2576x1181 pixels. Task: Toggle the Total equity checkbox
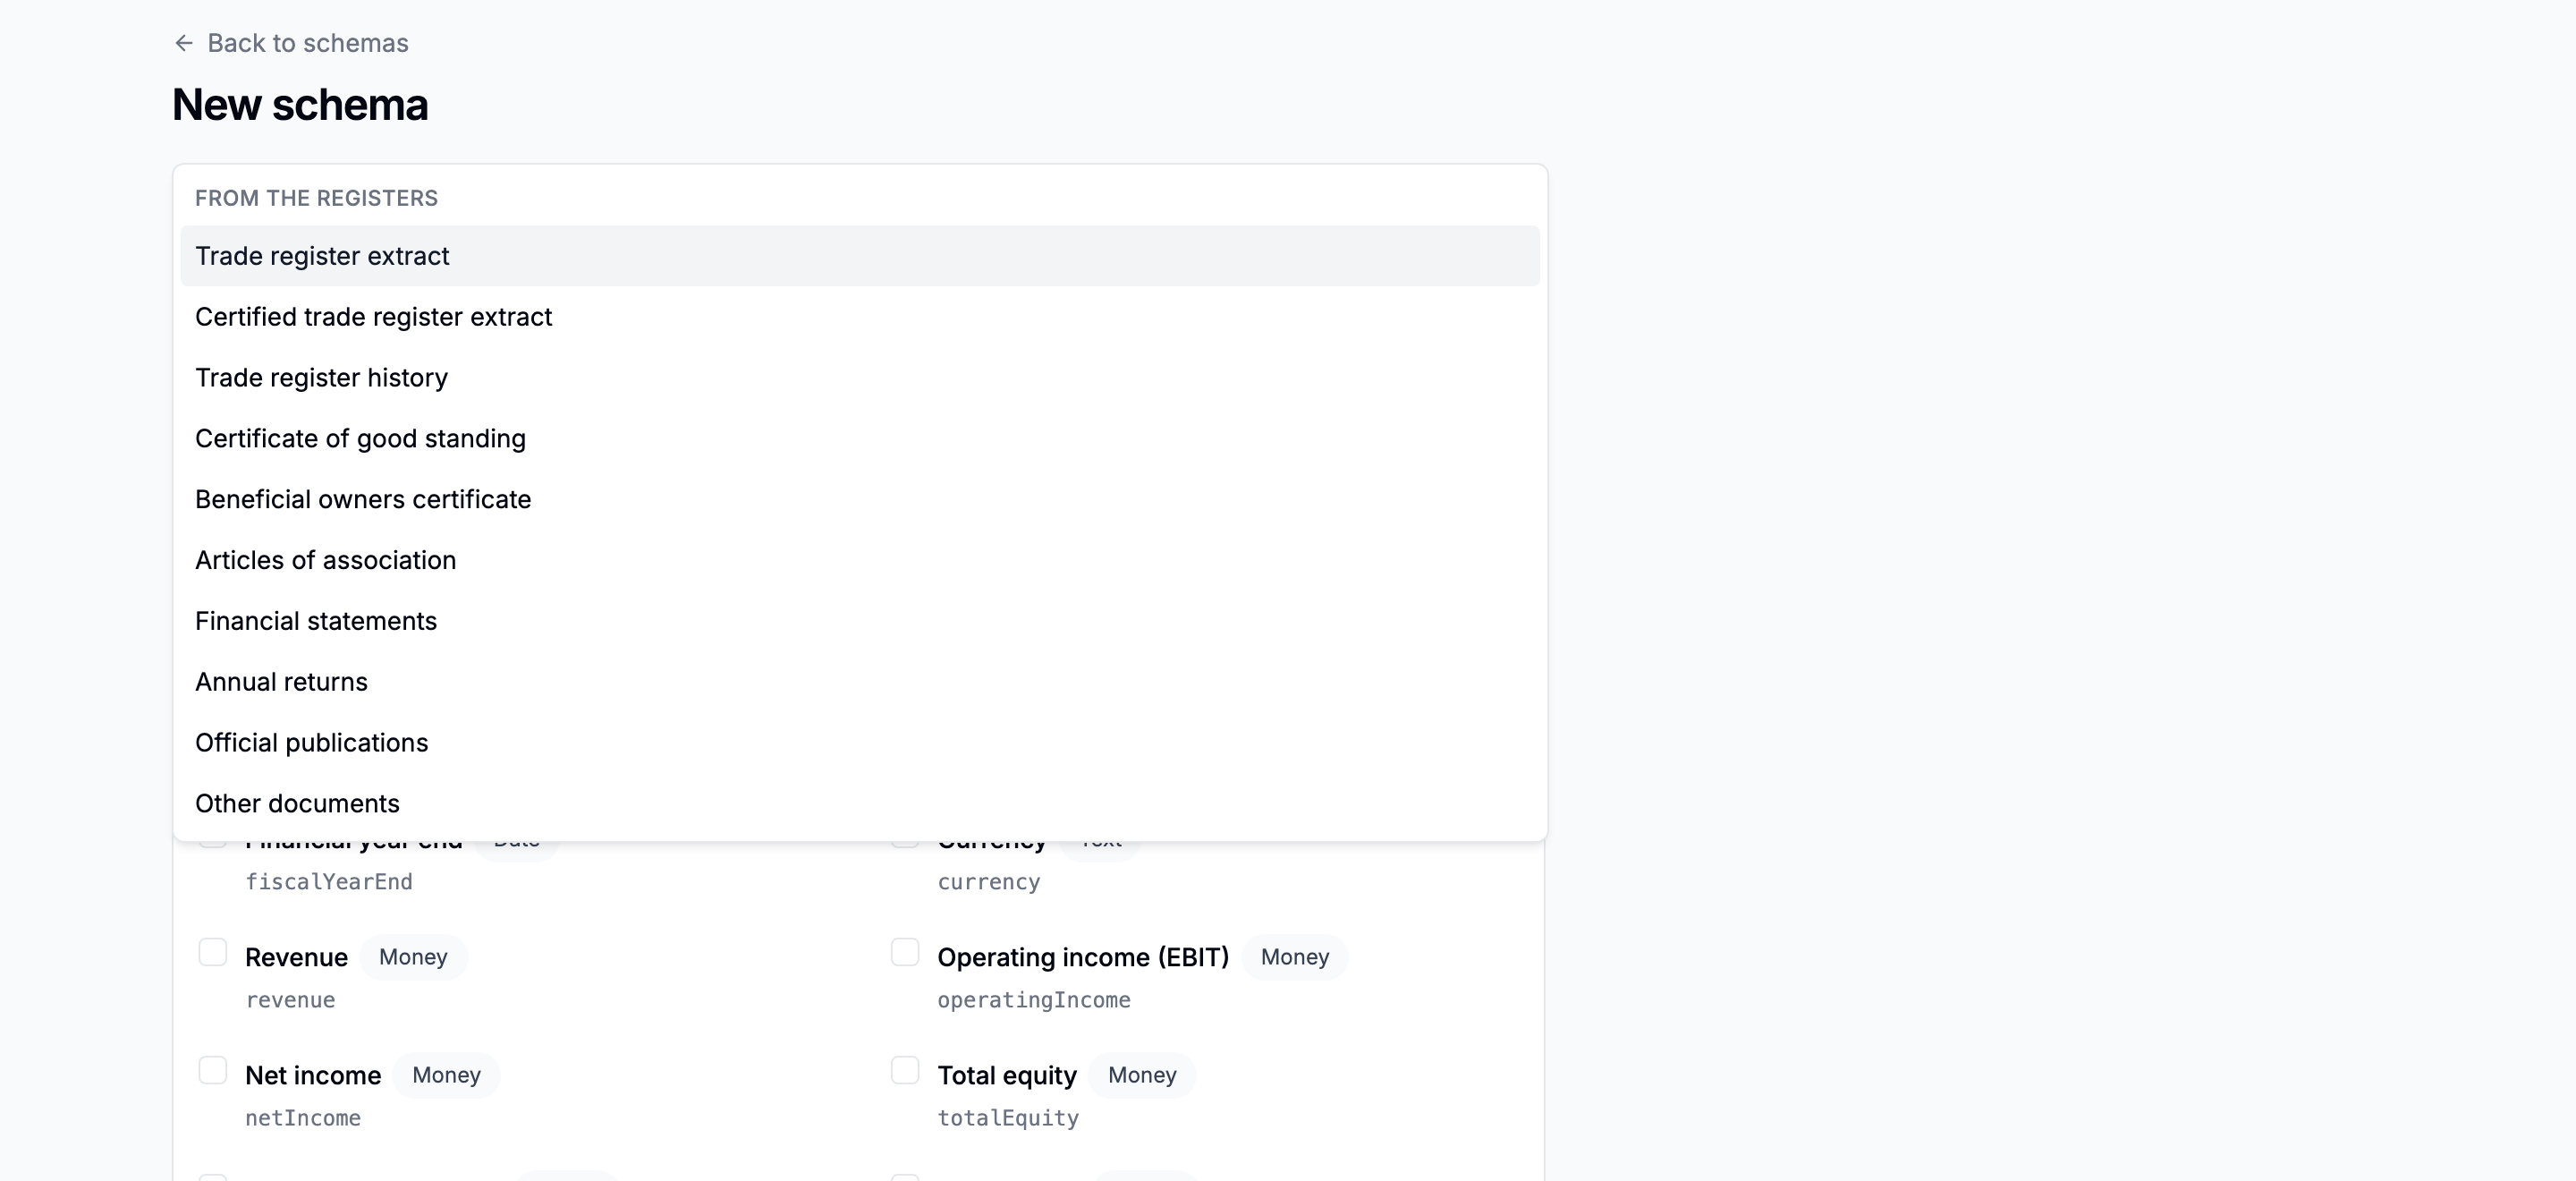[x=905, y=1070]
